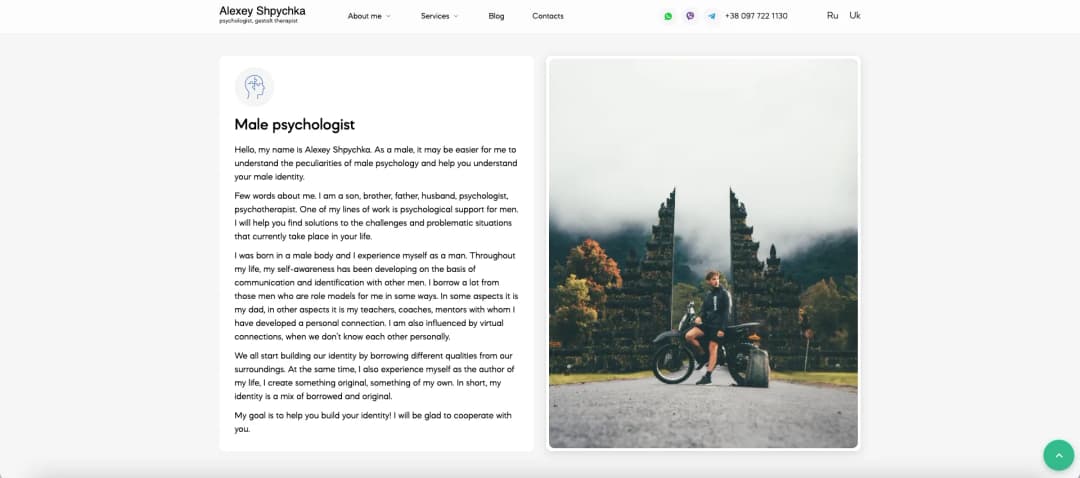Call phone number +38 097 722 1130
Viewport: 1080px width, 478px height.
pyautogui.click(x=756, y=16)
